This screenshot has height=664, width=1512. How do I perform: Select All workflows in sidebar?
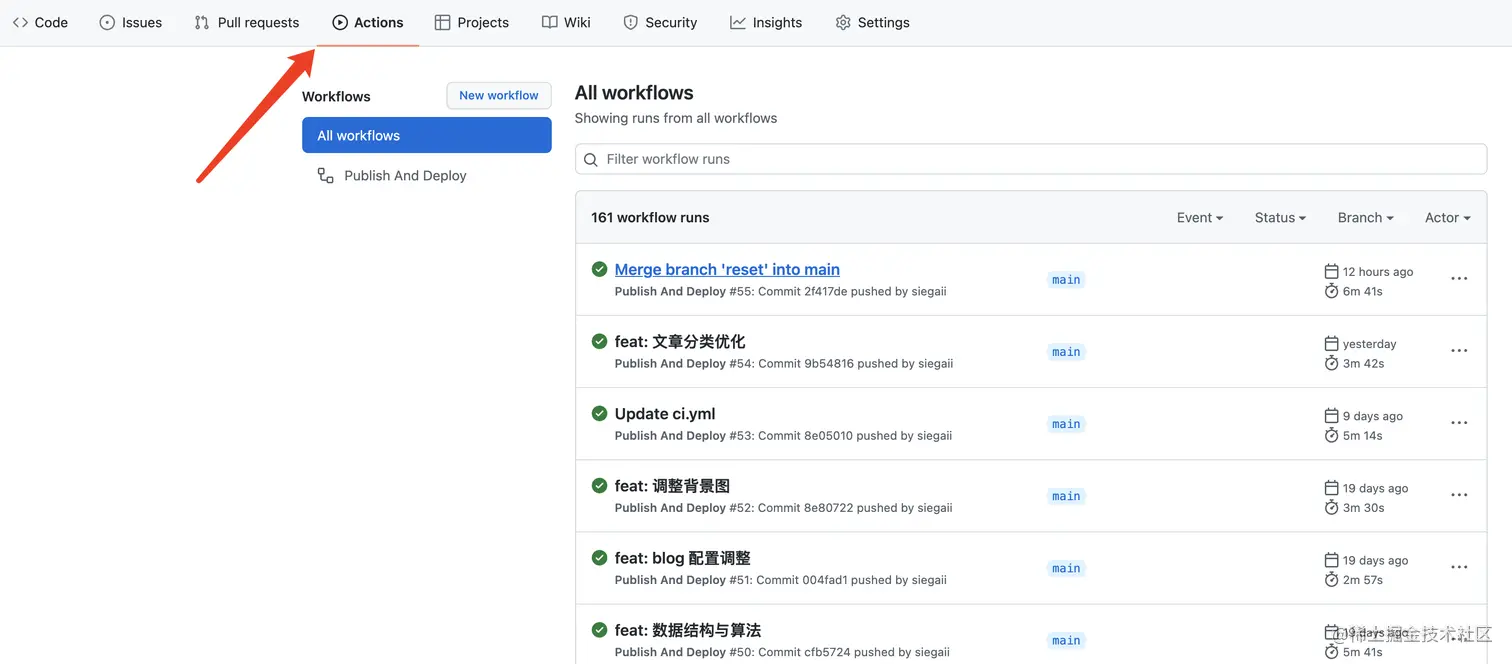[427, 135]
